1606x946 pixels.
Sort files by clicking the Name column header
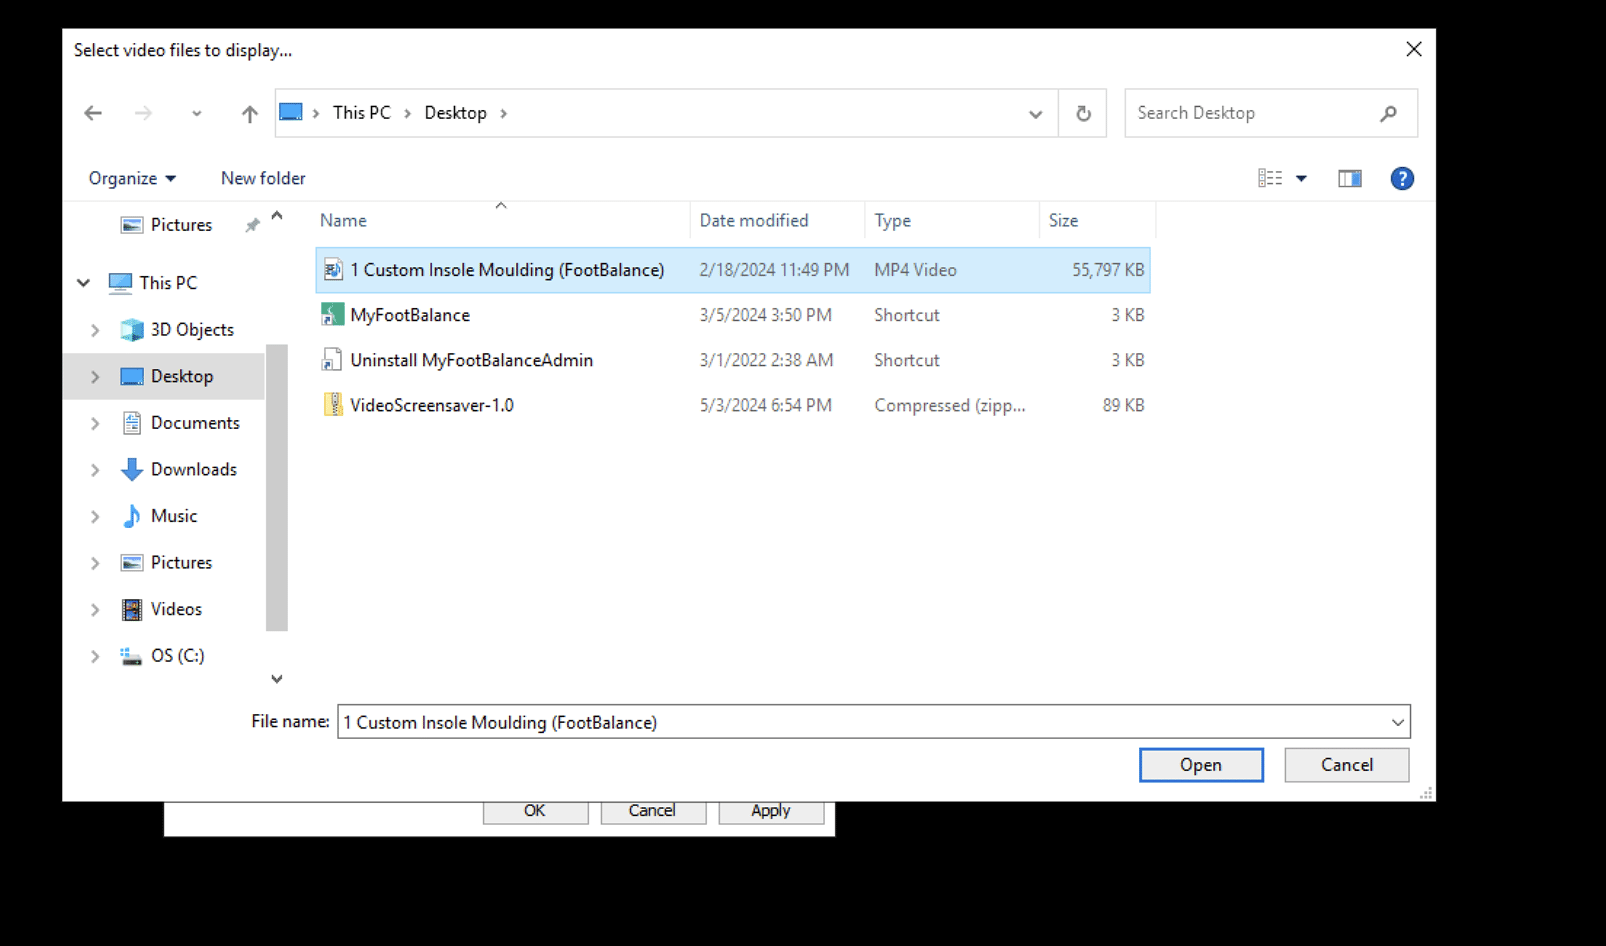coord(343,220)
